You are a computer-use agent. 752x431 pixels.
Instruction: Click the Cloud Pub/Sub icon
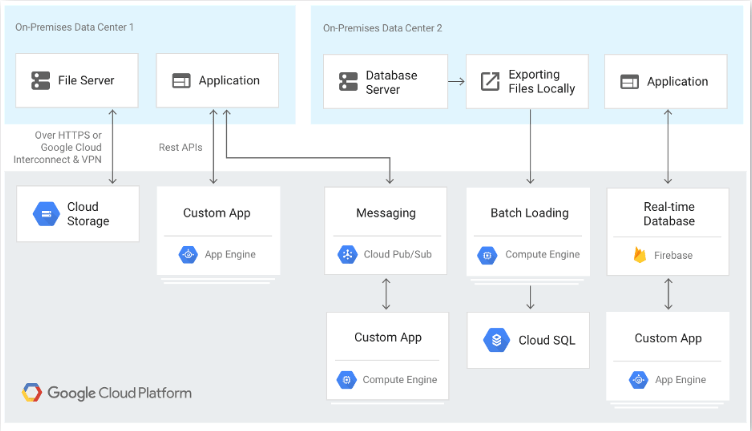coord(347,255)
